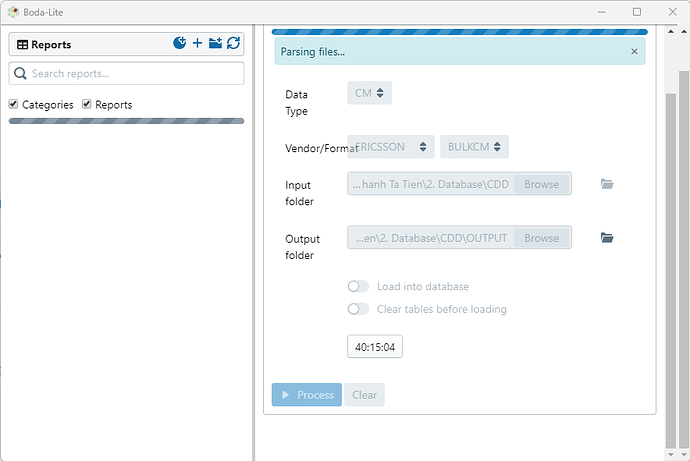Click the output folder path field

pyautogui.click(x=431, y=238)
